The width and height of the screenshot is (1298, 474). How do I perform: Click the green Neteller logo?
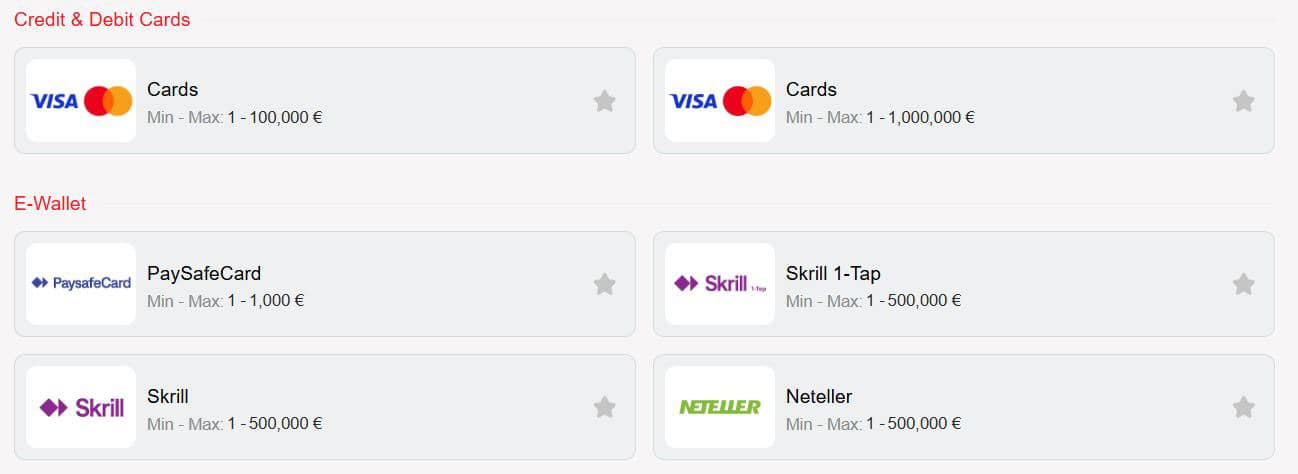tap(720, 407)
